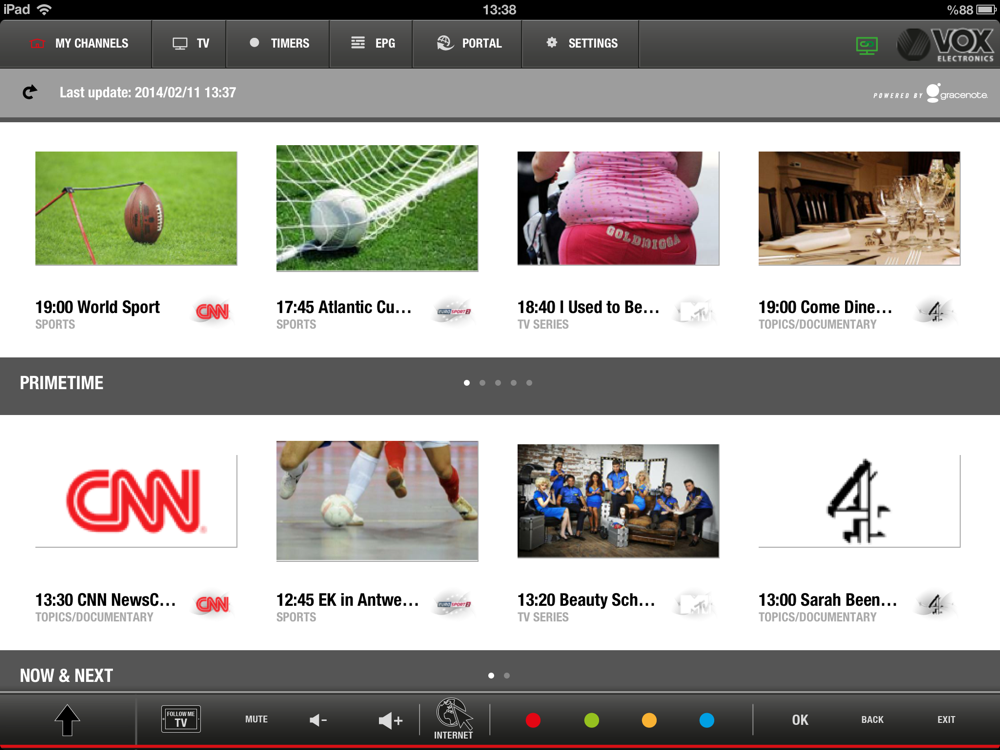Tap the up arrow in the remote bar
The width and height of the screenshot is (1000, 750).
[x=67, y=721]
